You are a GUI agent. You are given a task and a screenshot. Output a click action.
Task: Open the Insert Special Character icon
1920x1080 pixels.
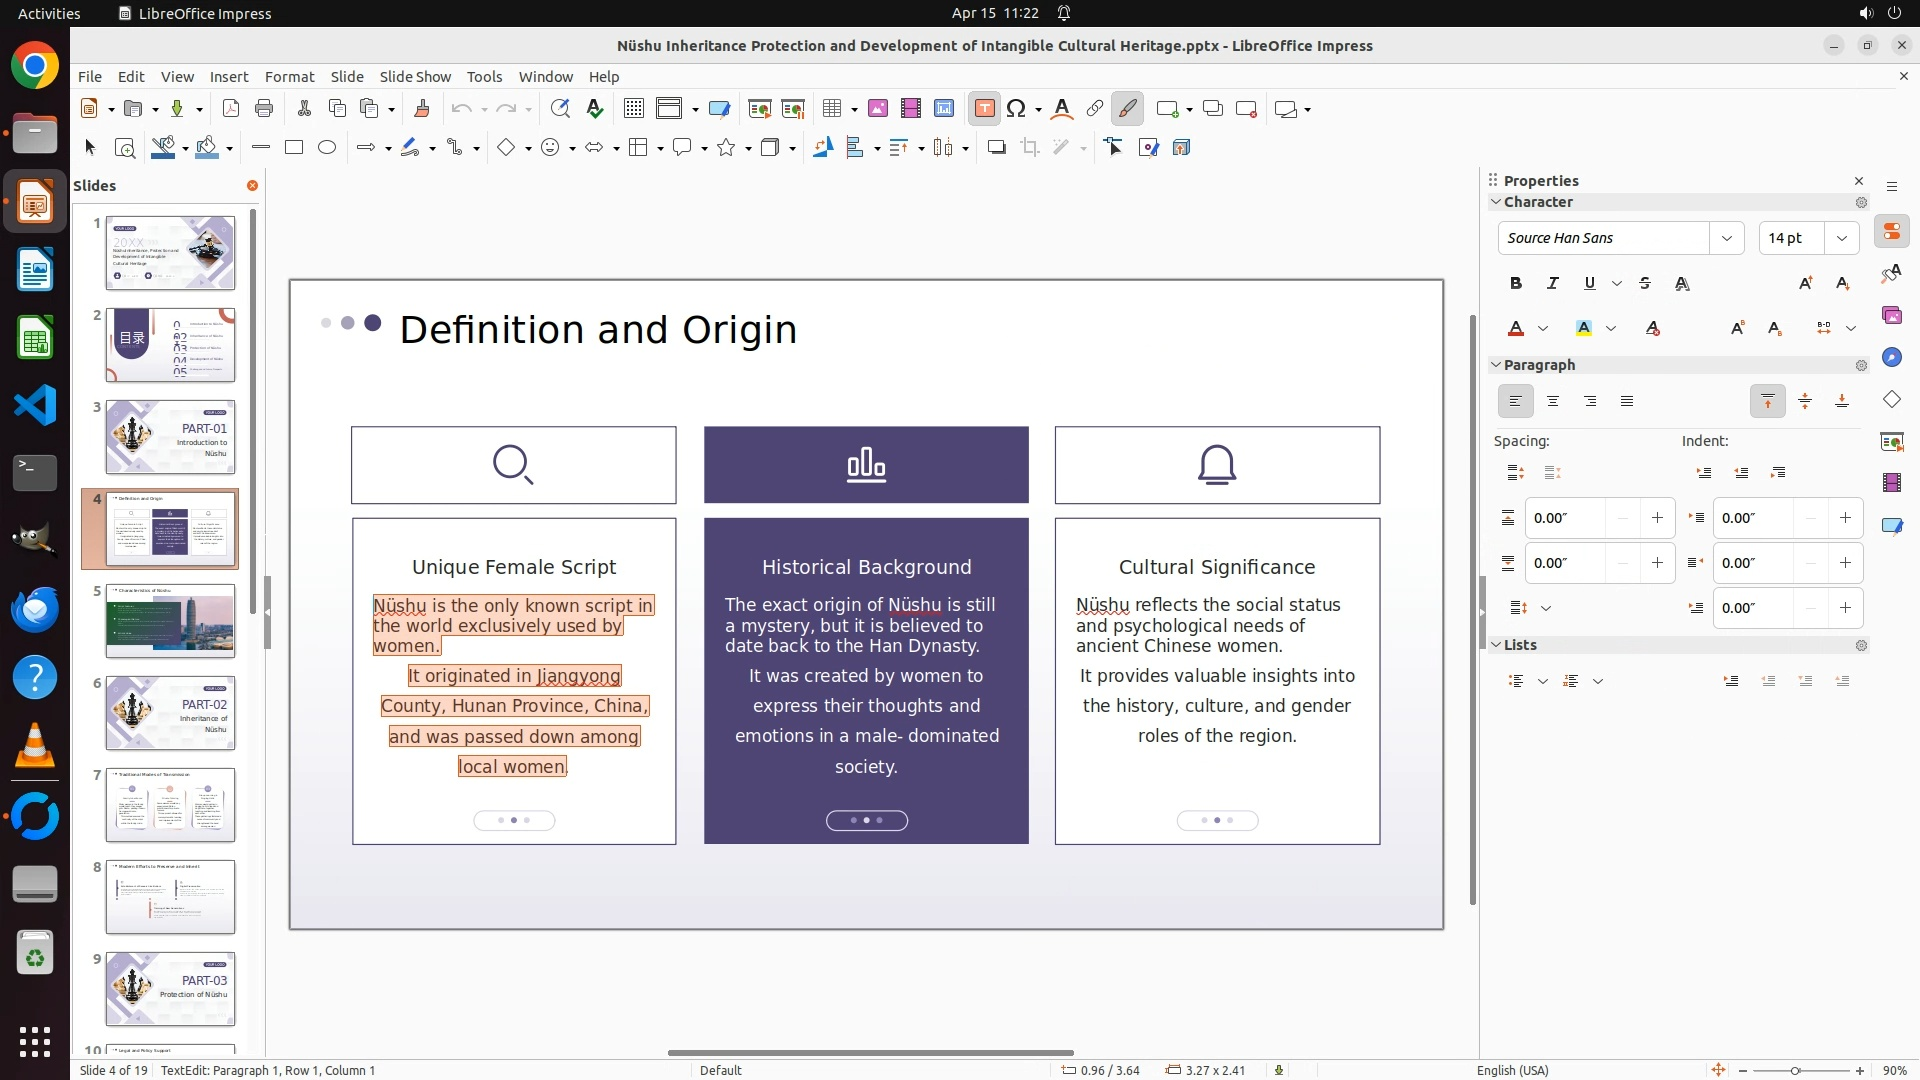click(1017, 109)
